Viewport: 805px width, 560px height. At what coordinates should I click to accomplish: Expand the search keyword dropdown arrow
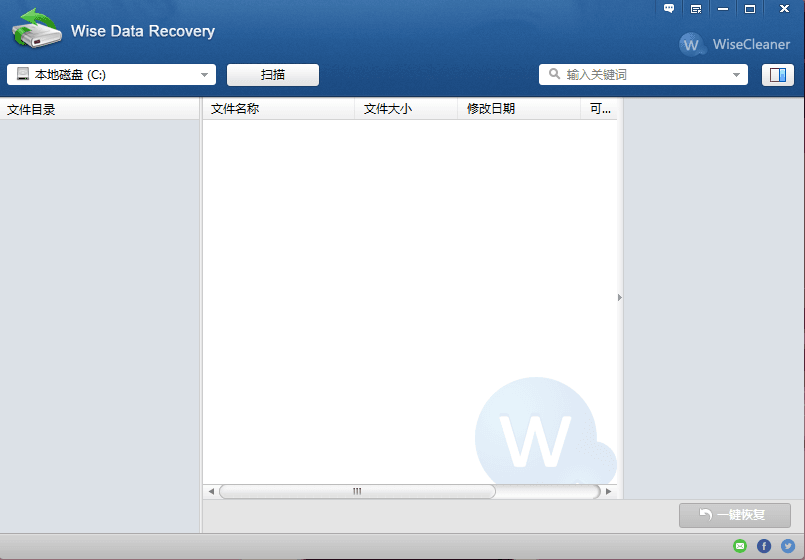[737, 75]
